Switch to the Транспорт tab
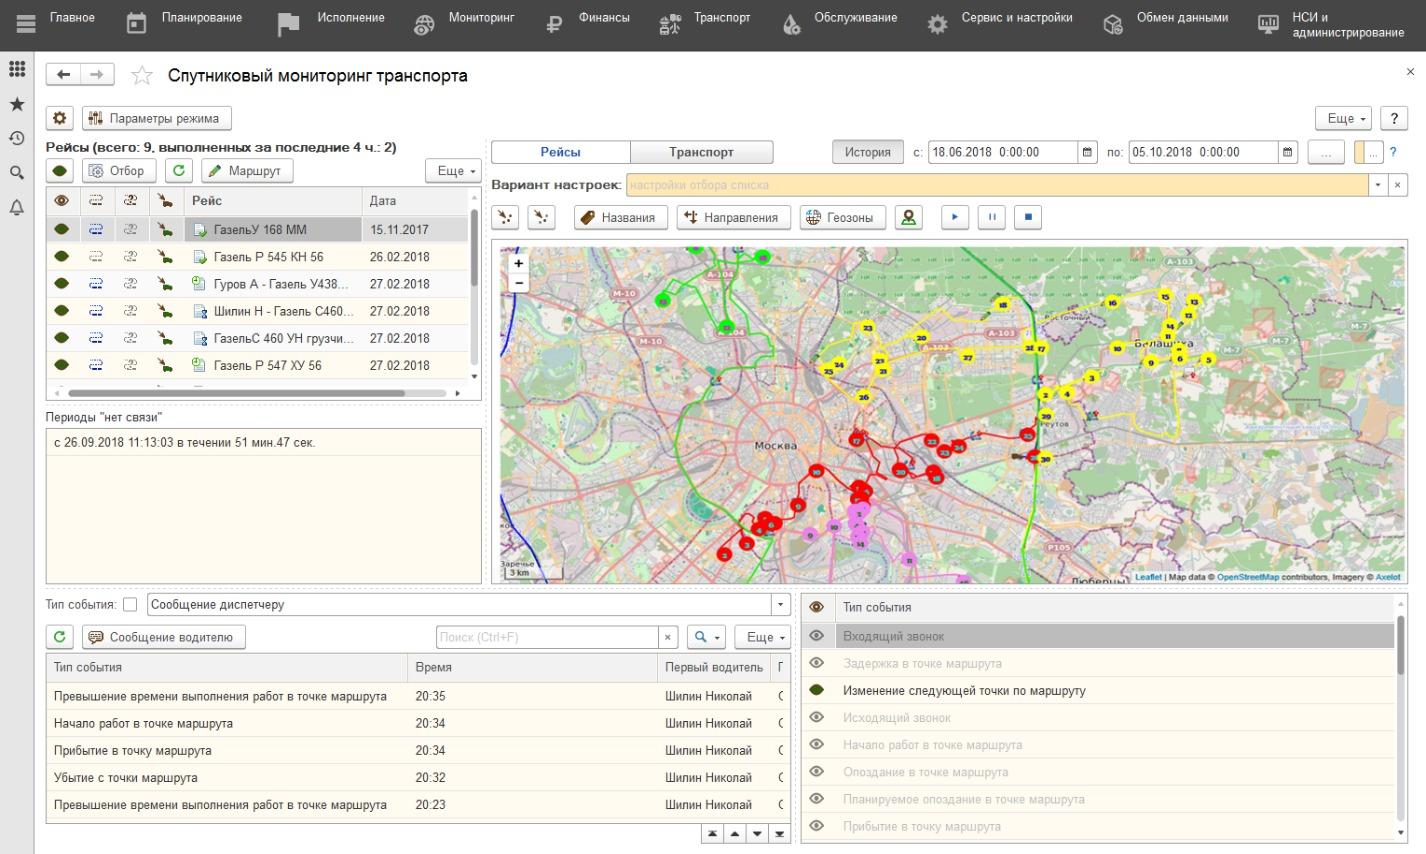Image resolution: width=1426 pixels, height=854 pixels. 701,152
